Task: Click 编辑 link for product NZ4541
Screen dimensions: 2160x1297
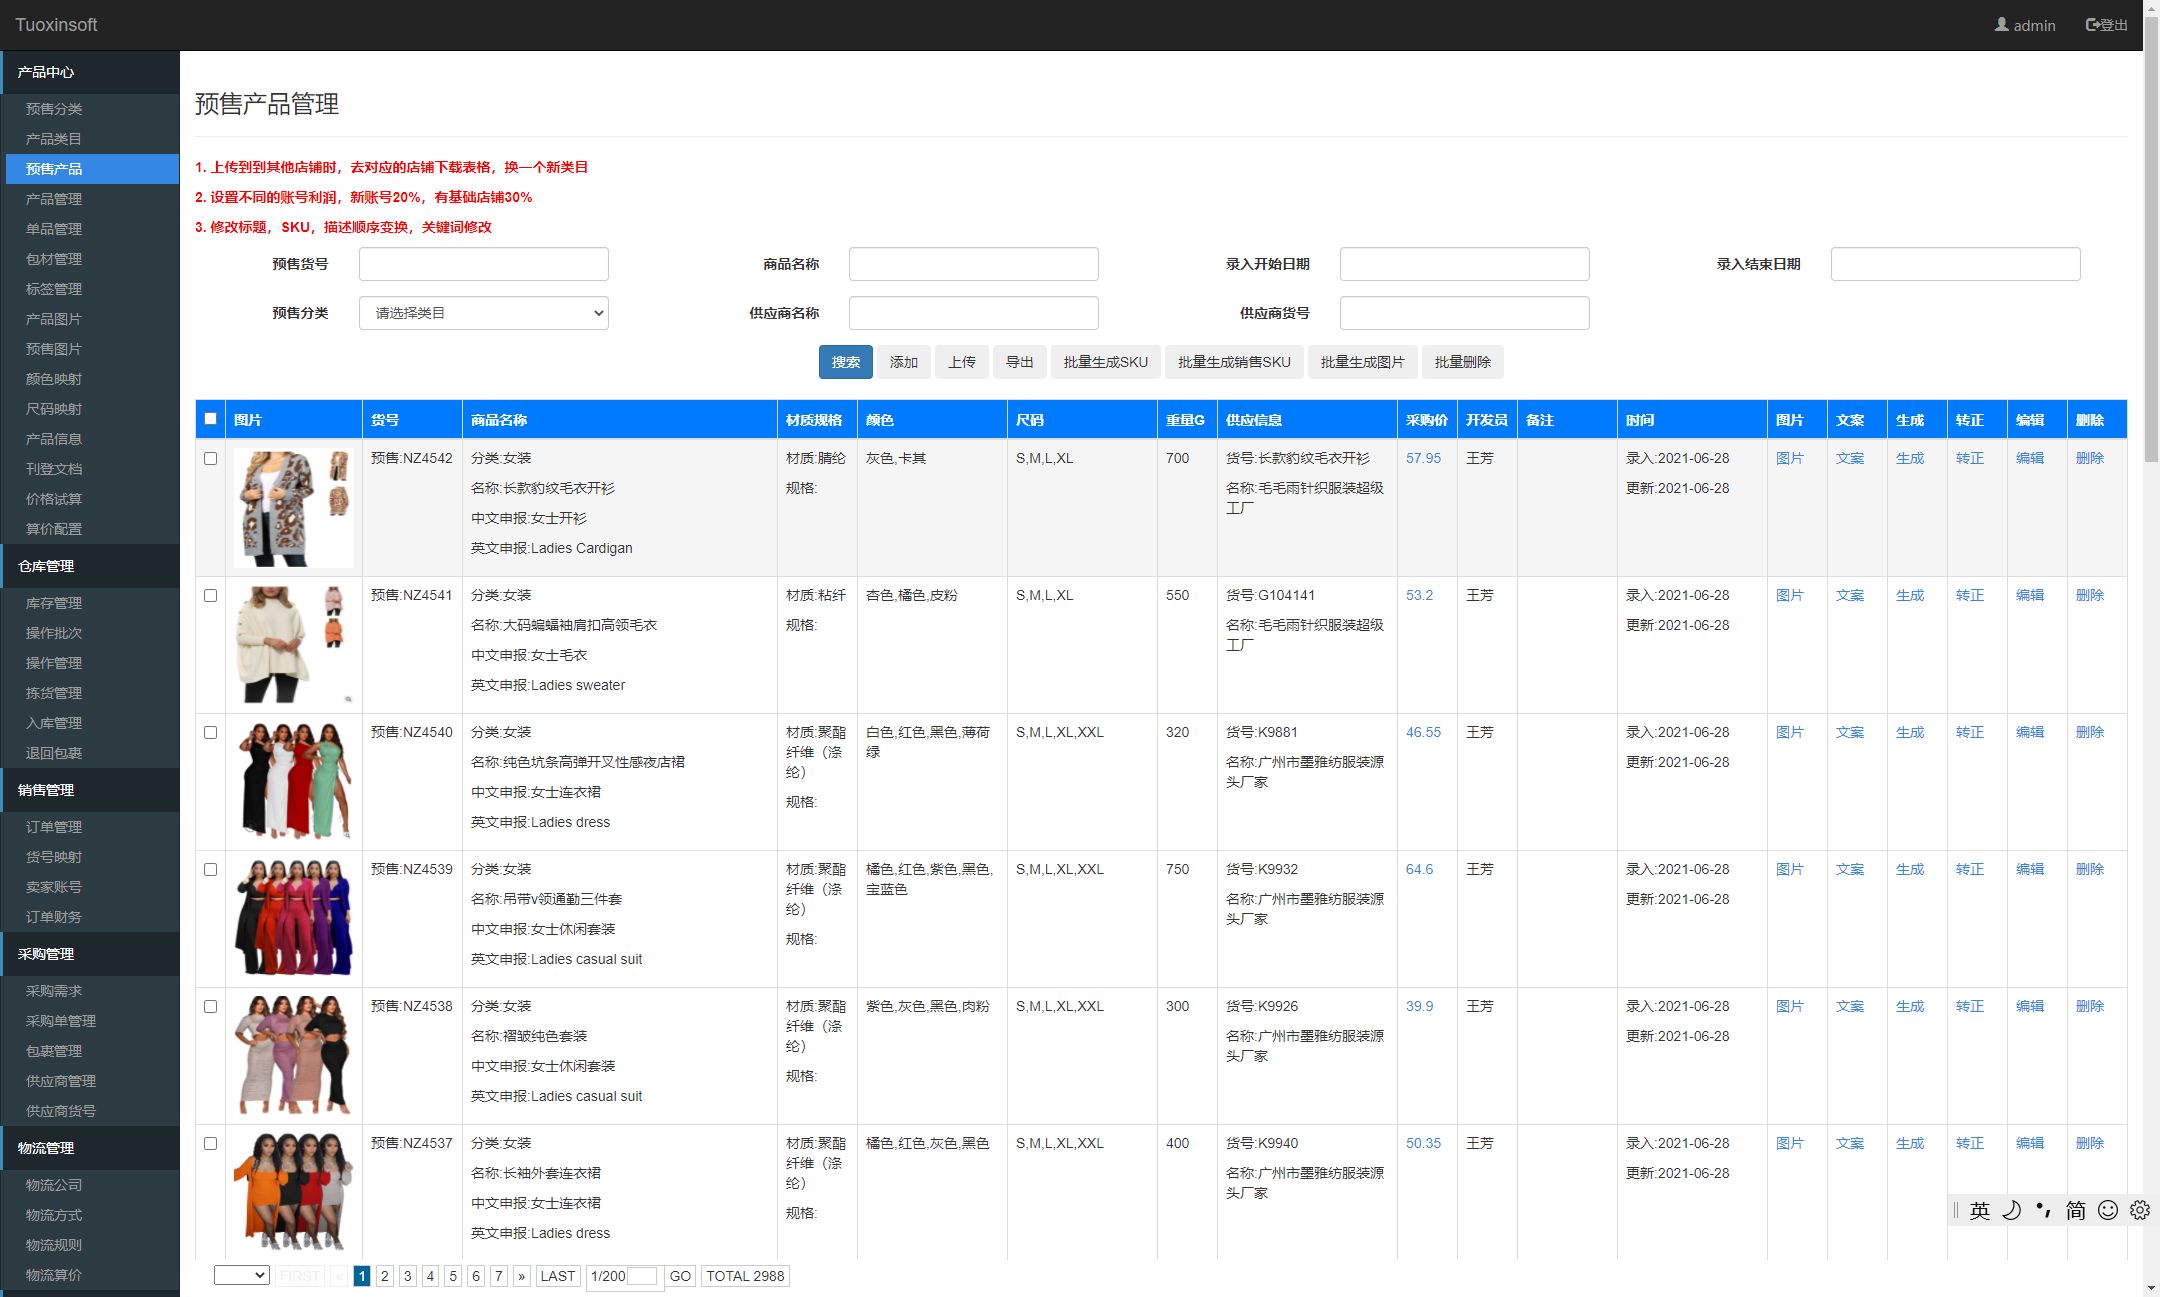Action: (x=2029, y=595)
